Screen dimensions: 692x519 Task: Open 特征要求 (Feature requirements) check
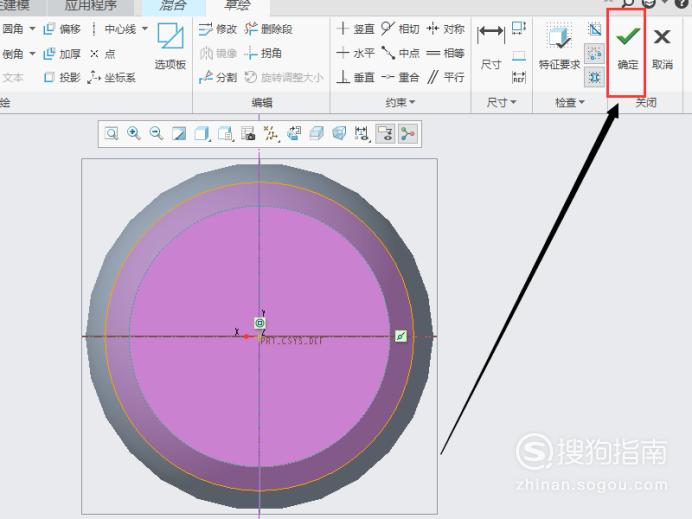(x=559, y=47)
